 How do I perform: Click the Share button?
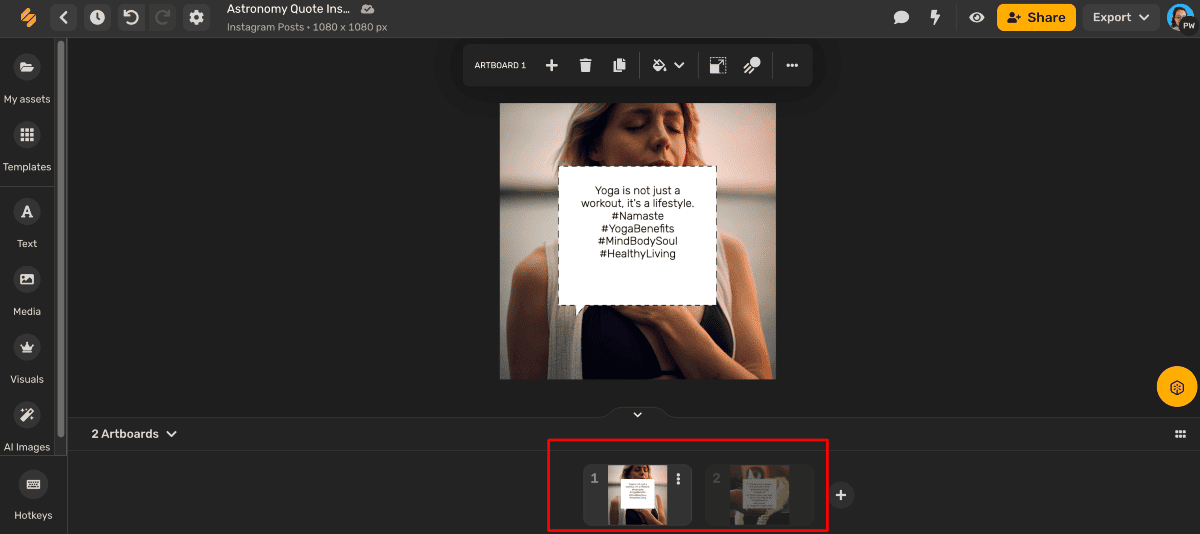[x=1036, y=17]
